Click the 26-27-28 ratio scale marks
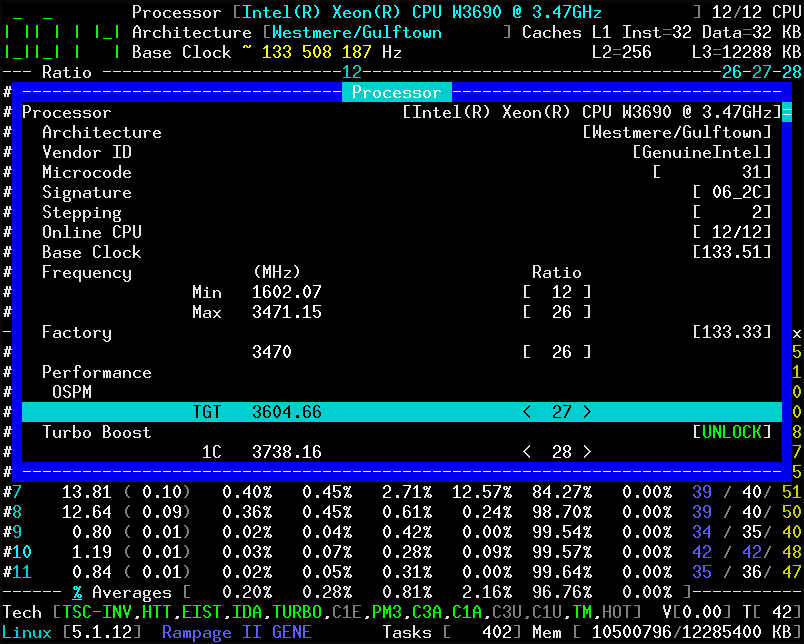This screenshot has width=804, height=644. coord(761,72)
